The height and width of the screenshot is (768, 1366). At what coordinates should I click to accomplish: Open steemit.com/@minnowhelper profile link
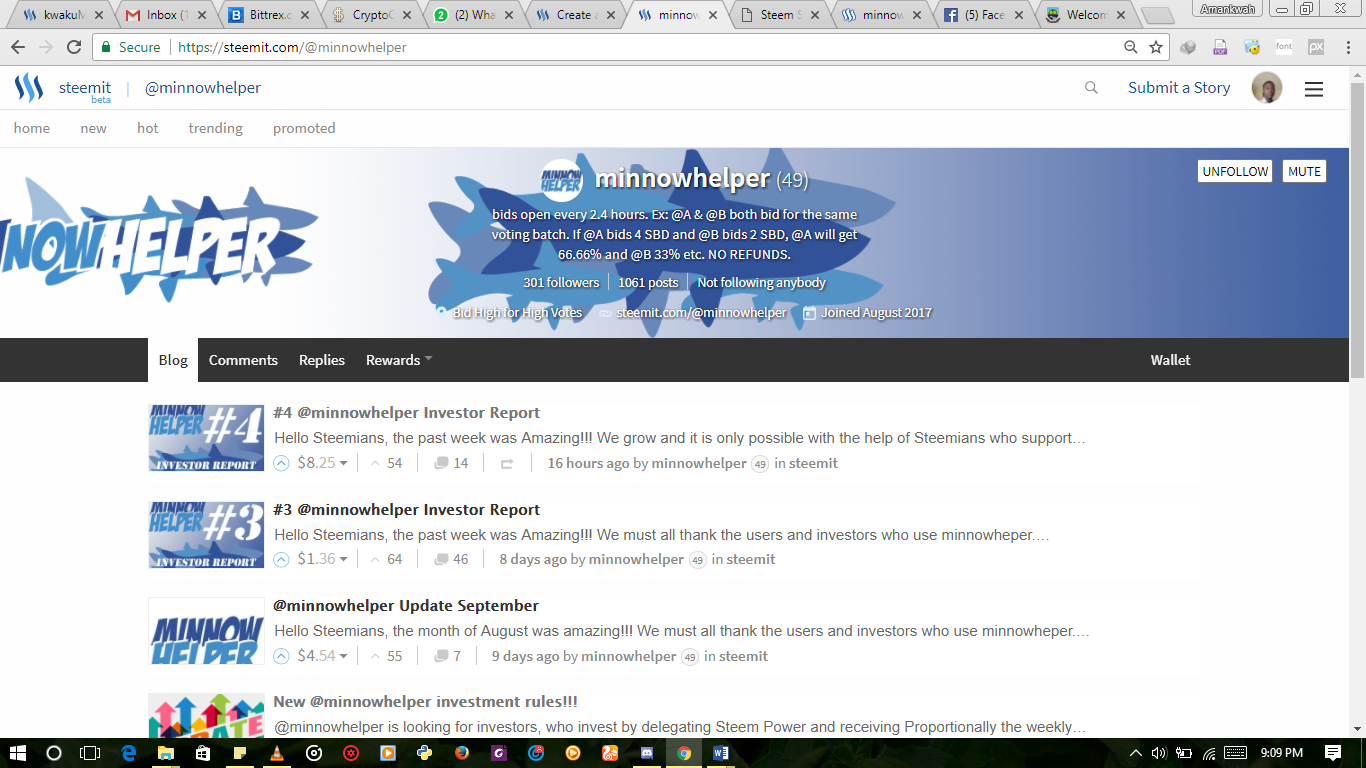[x=702, y=312]
